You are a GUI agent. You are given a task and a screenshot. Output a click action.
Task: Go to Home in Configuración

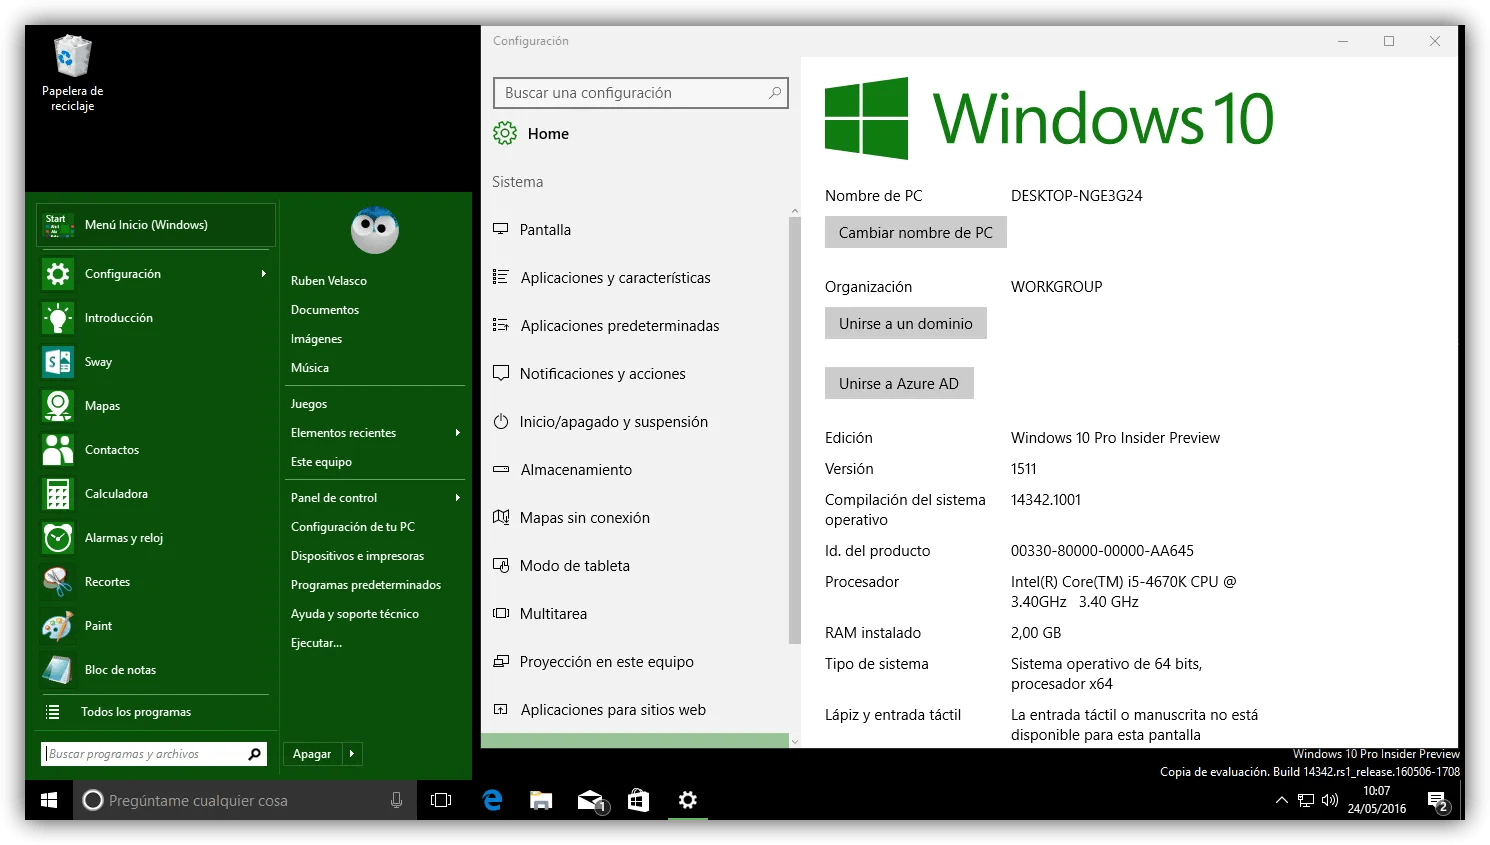click(547, 133)
